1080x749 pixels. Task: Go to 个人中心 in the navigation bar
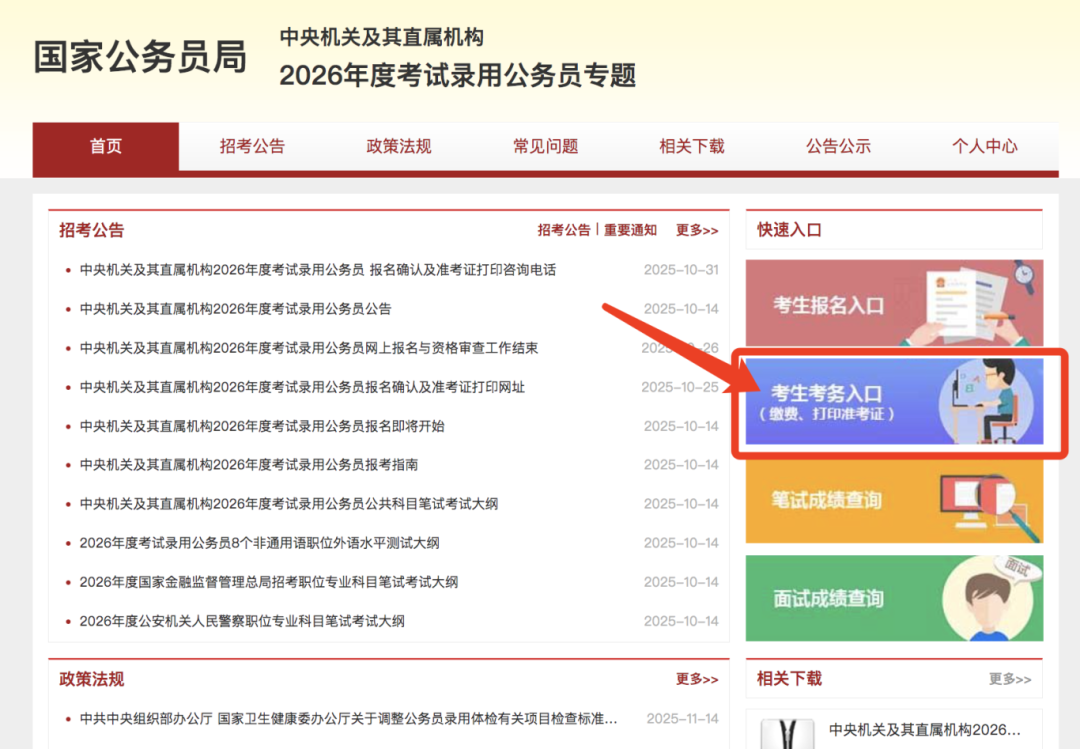point(985,146)
